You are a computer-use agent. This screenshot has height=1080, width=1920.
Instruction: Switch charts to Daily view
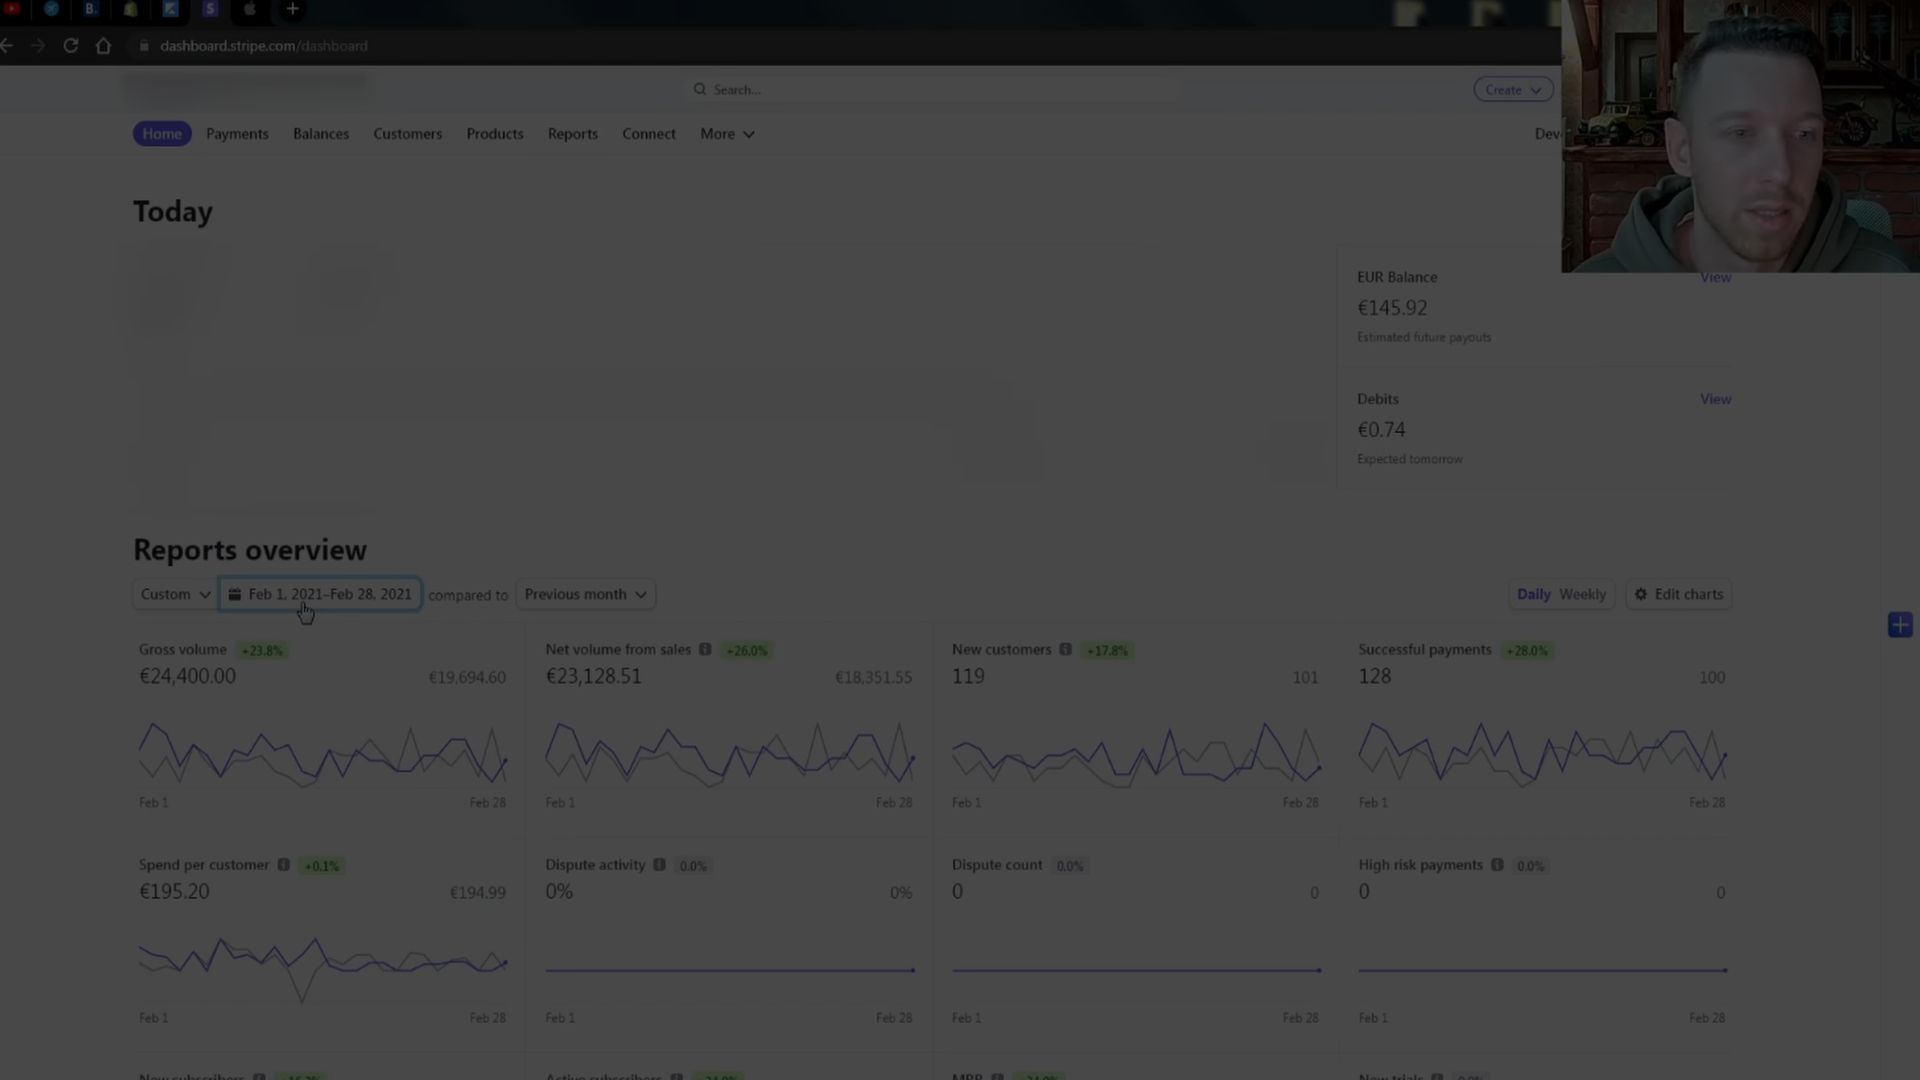1533,594
